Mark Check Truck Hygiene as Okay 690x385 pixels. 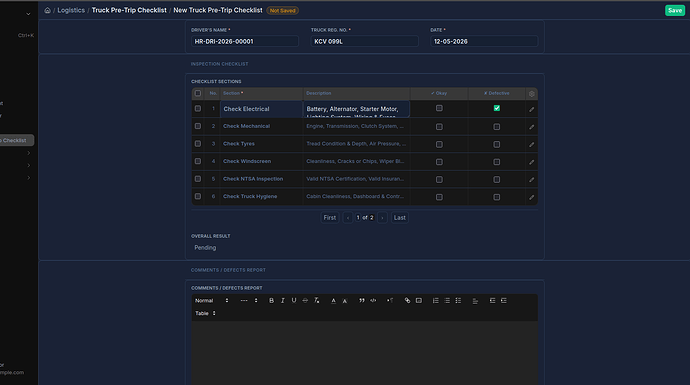pyautogui.click(x=439, y=197)
